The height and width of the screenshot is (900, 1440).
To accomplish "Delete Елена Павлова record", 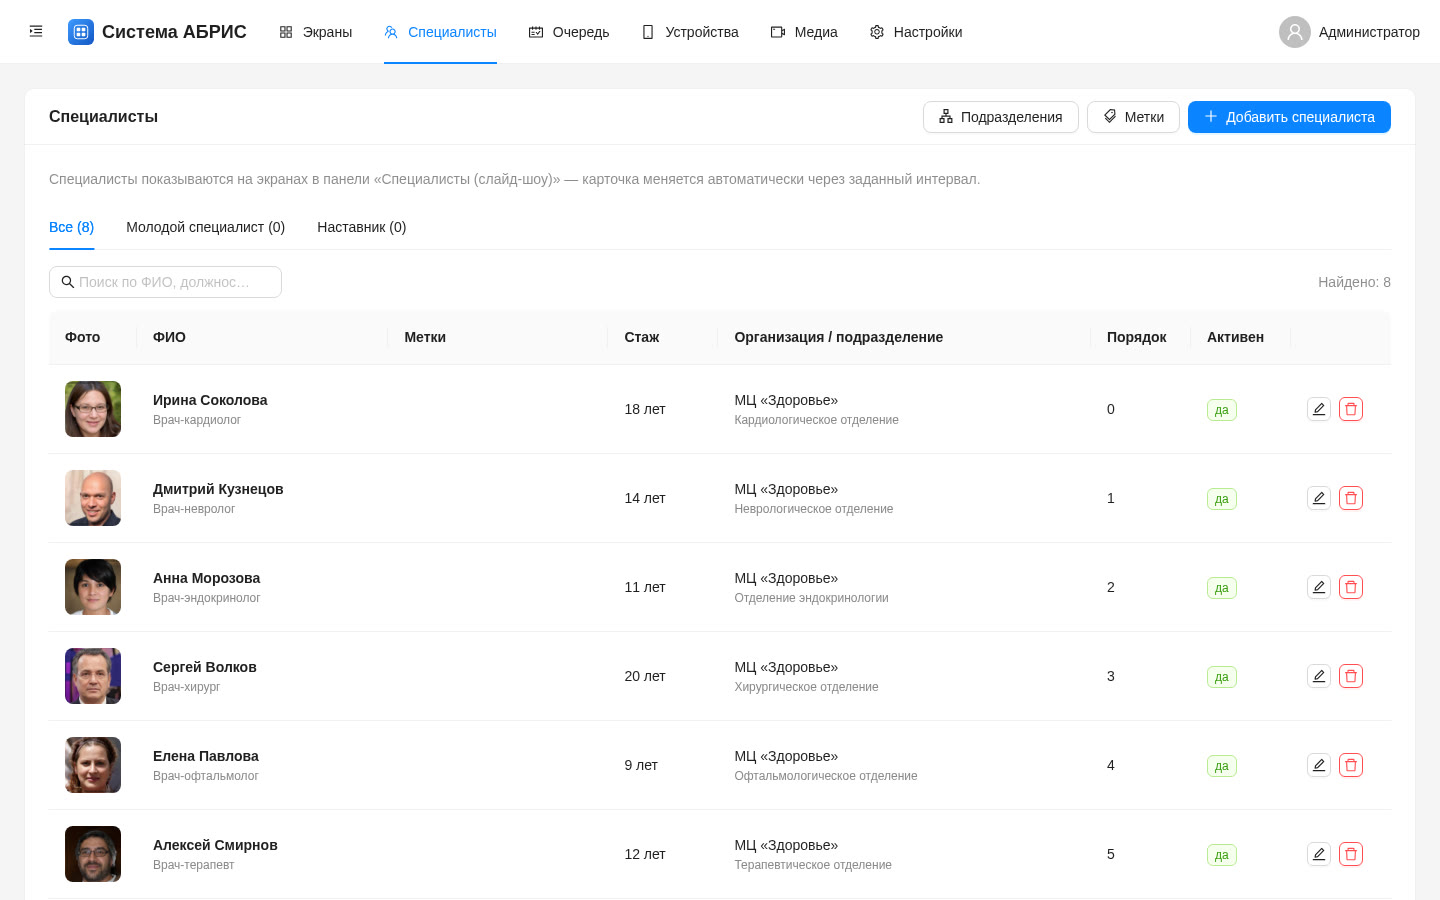I will [x=1351, y=765].
